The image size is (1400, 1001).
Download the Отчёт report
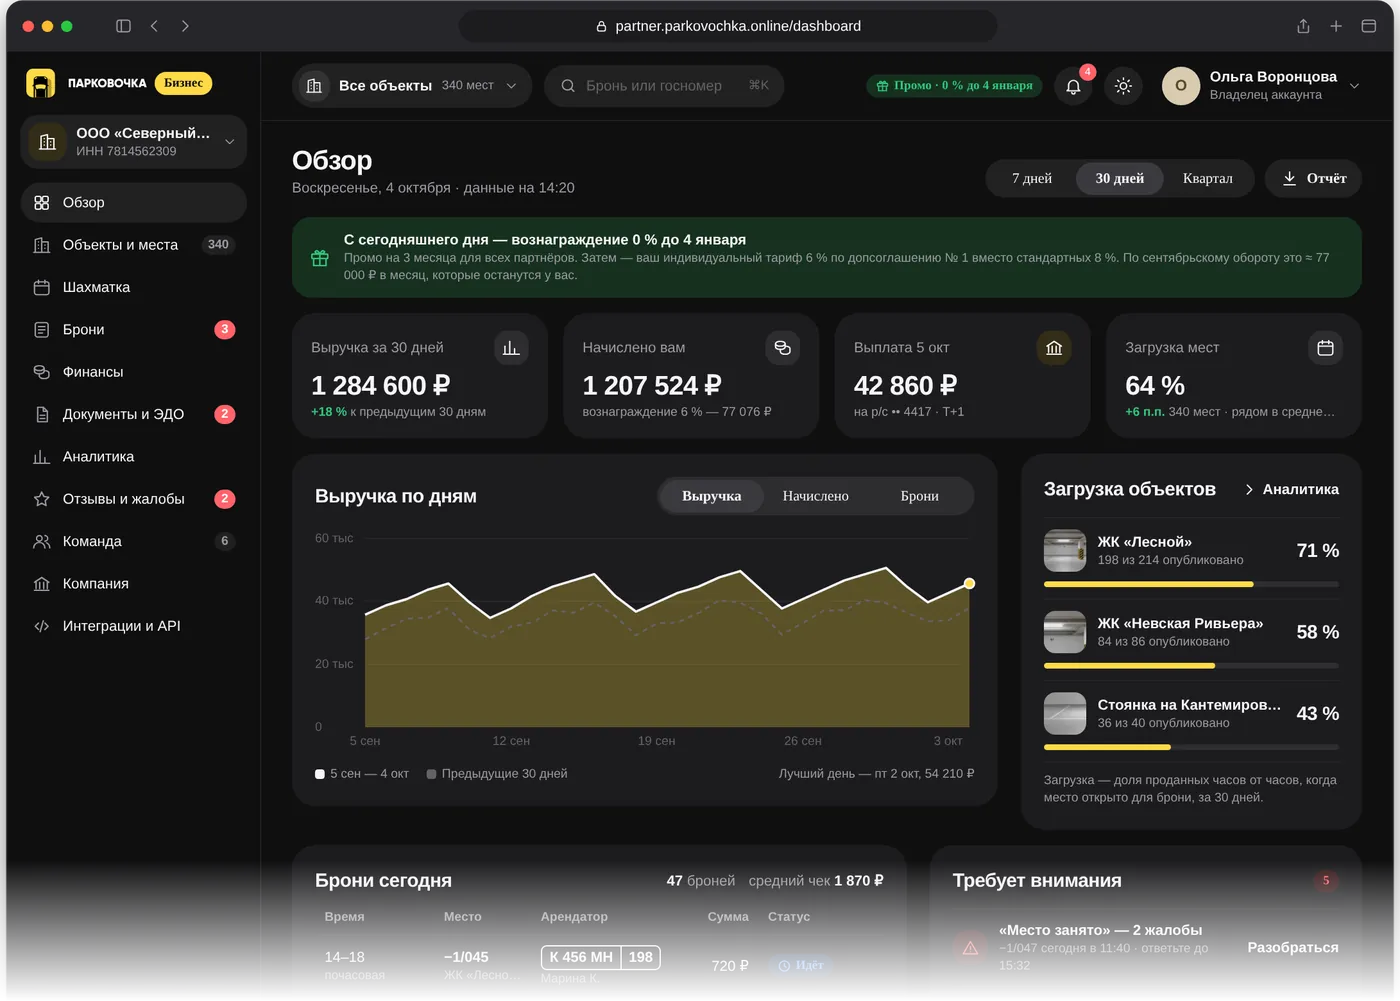pyautogui.click(x=1313, y=179)
